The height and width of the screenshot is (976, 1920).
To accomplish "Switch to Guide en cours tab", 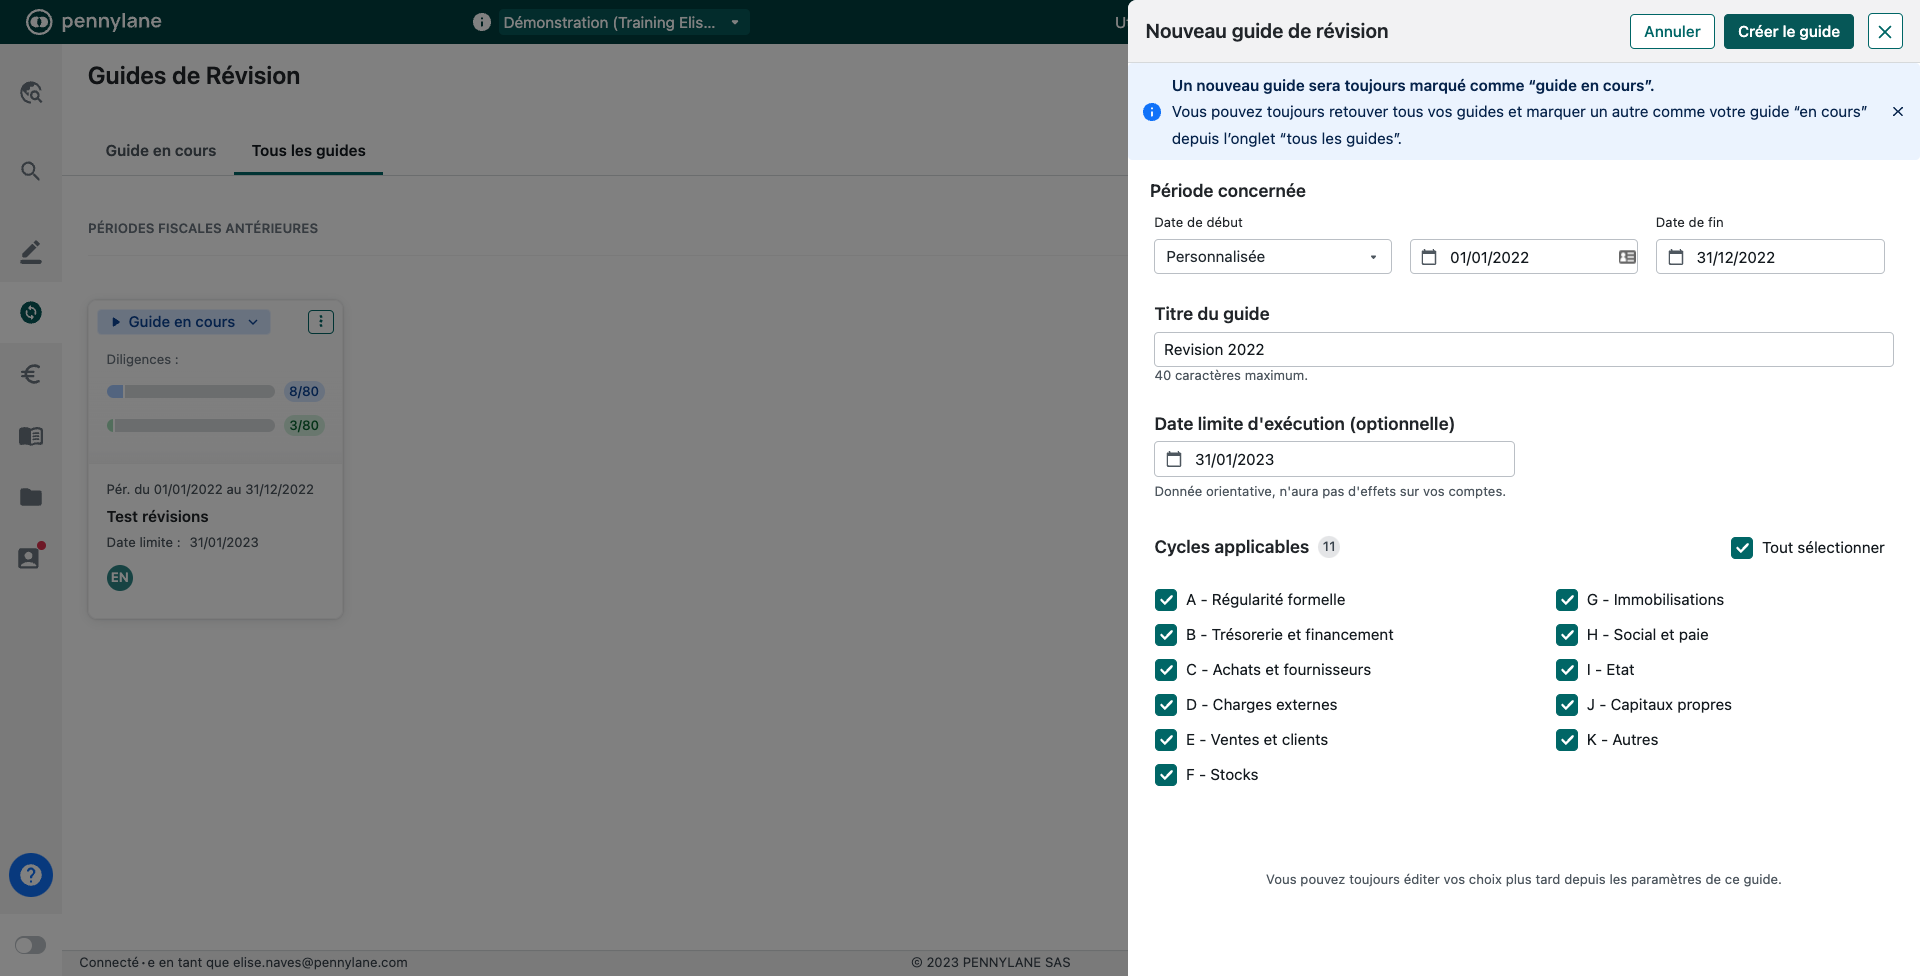I will [x=161, y=151].
